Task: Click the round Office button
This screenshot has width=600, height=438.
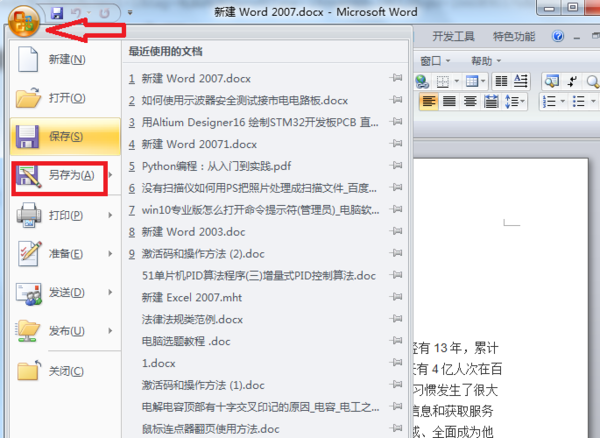Action: pos(24,21)
